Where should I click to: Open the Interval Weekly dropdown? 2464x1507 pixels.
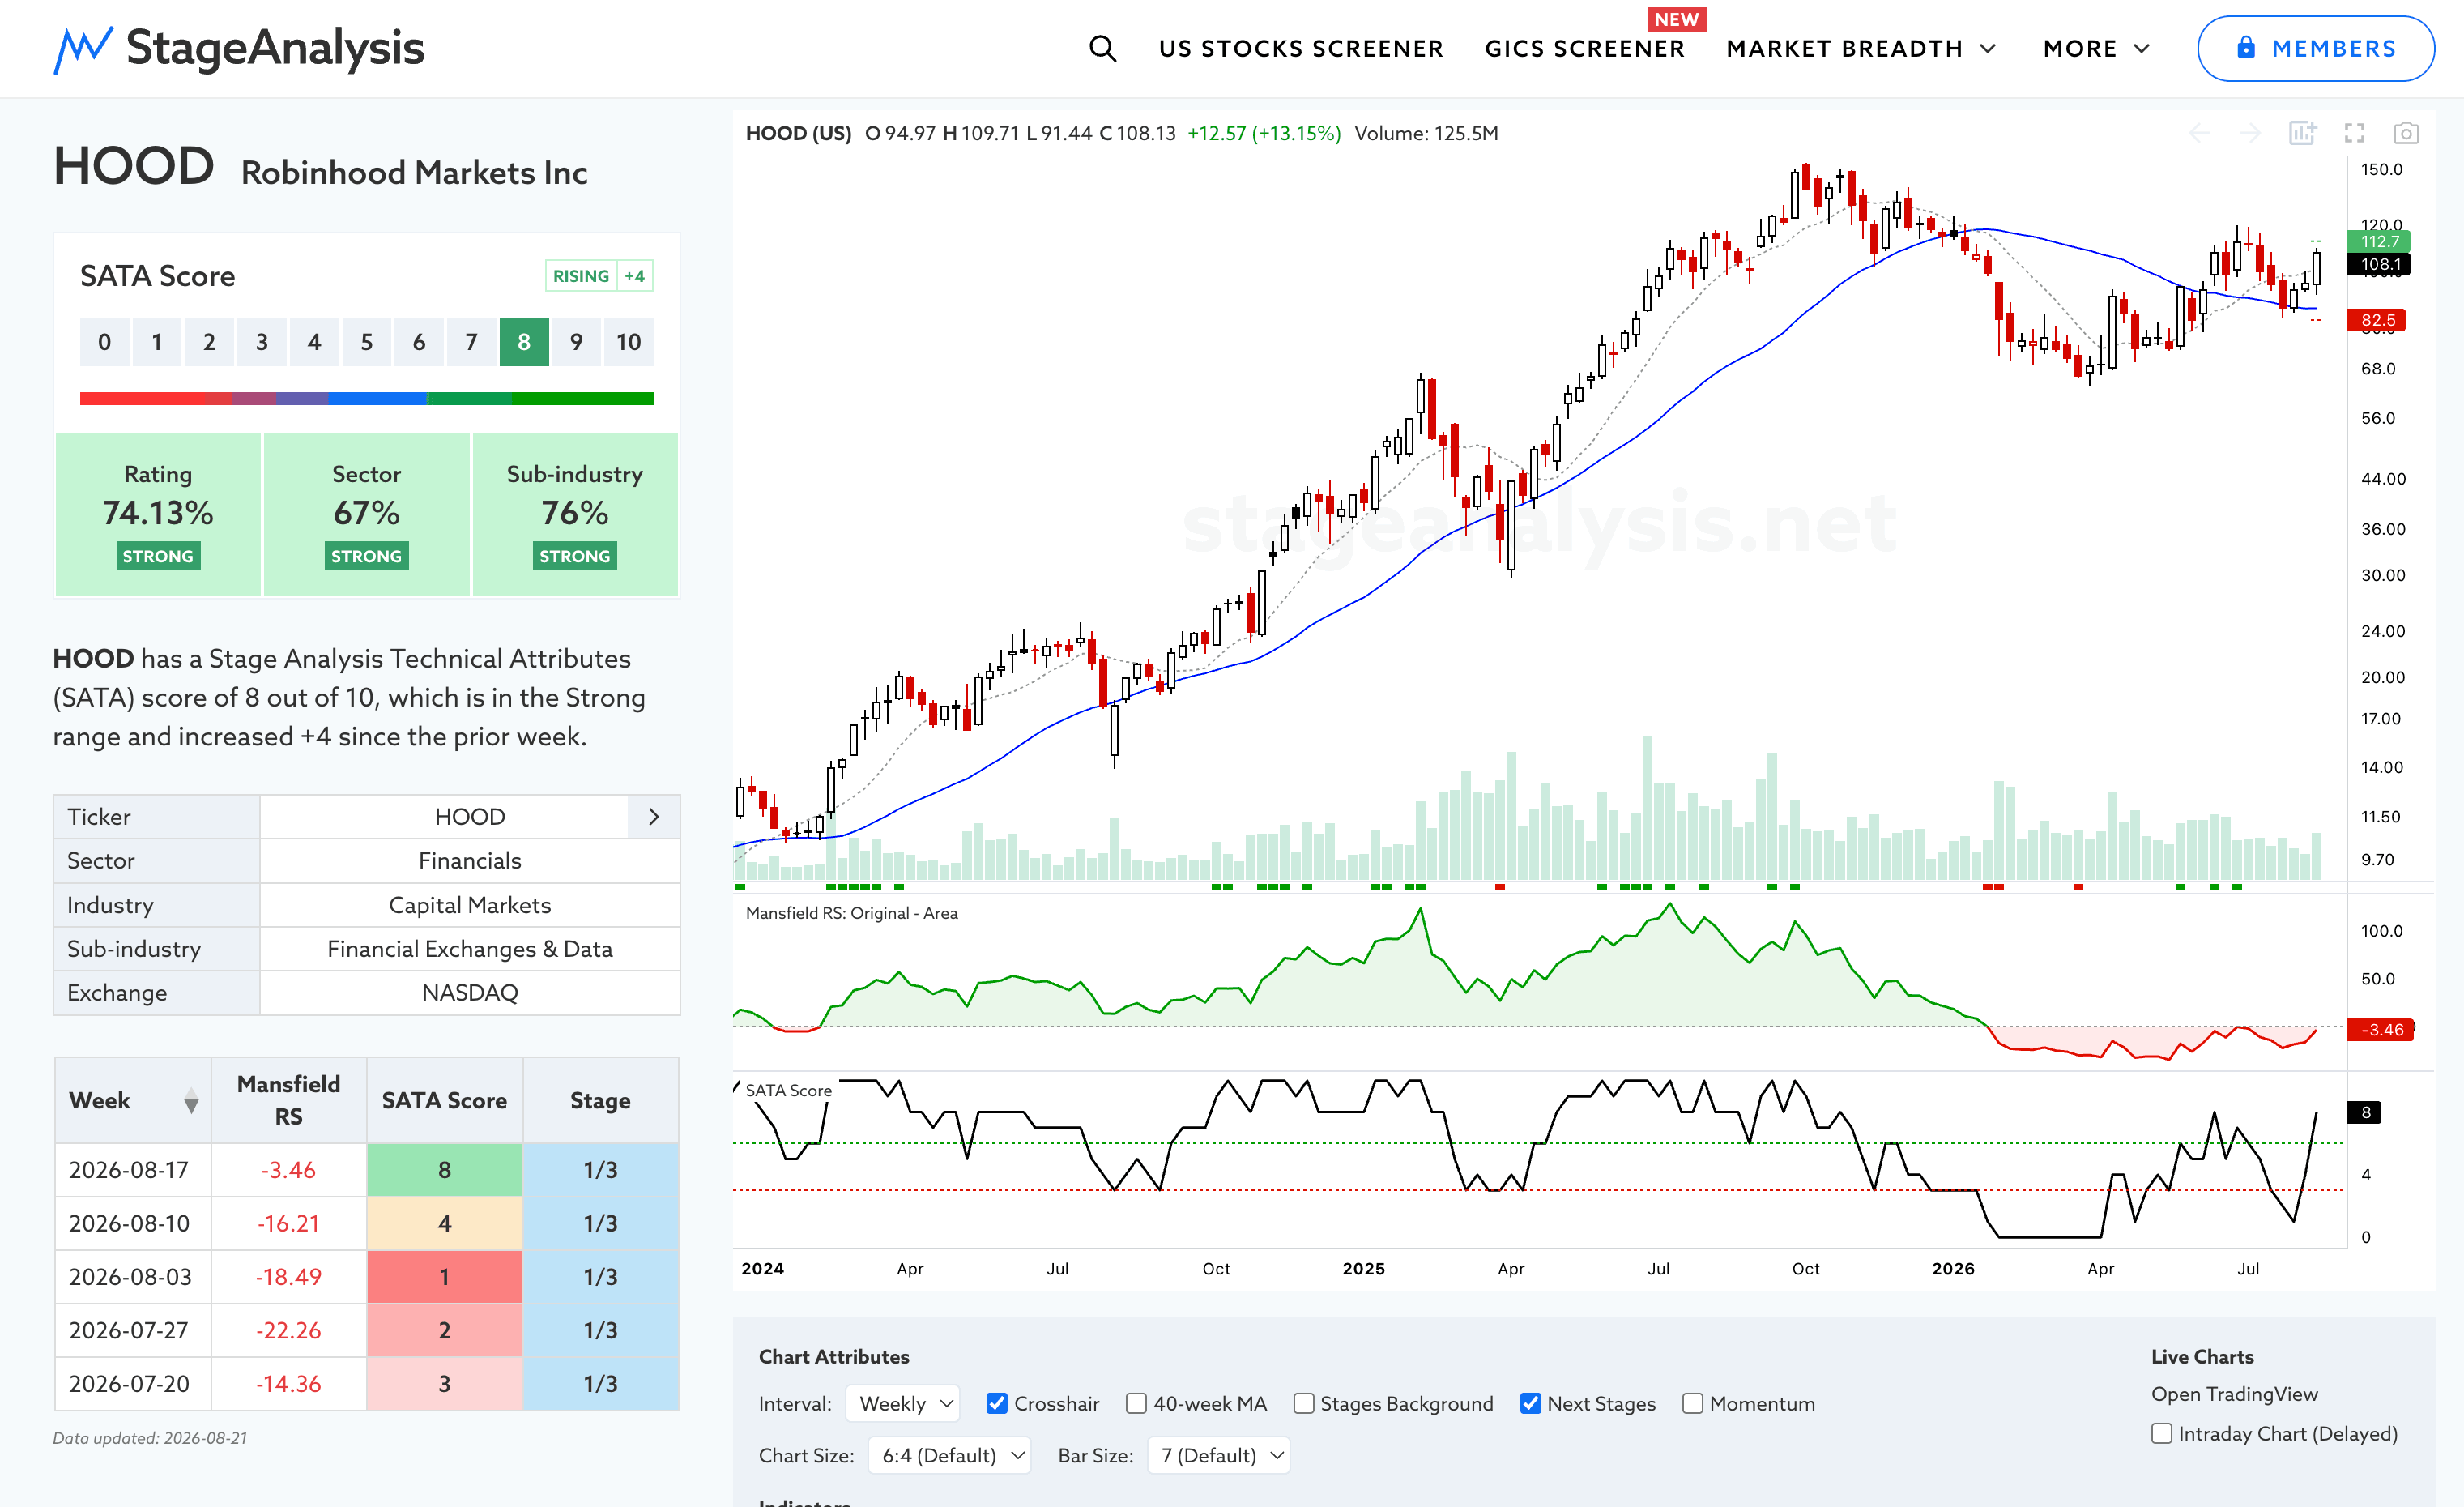click(903, 1403)
